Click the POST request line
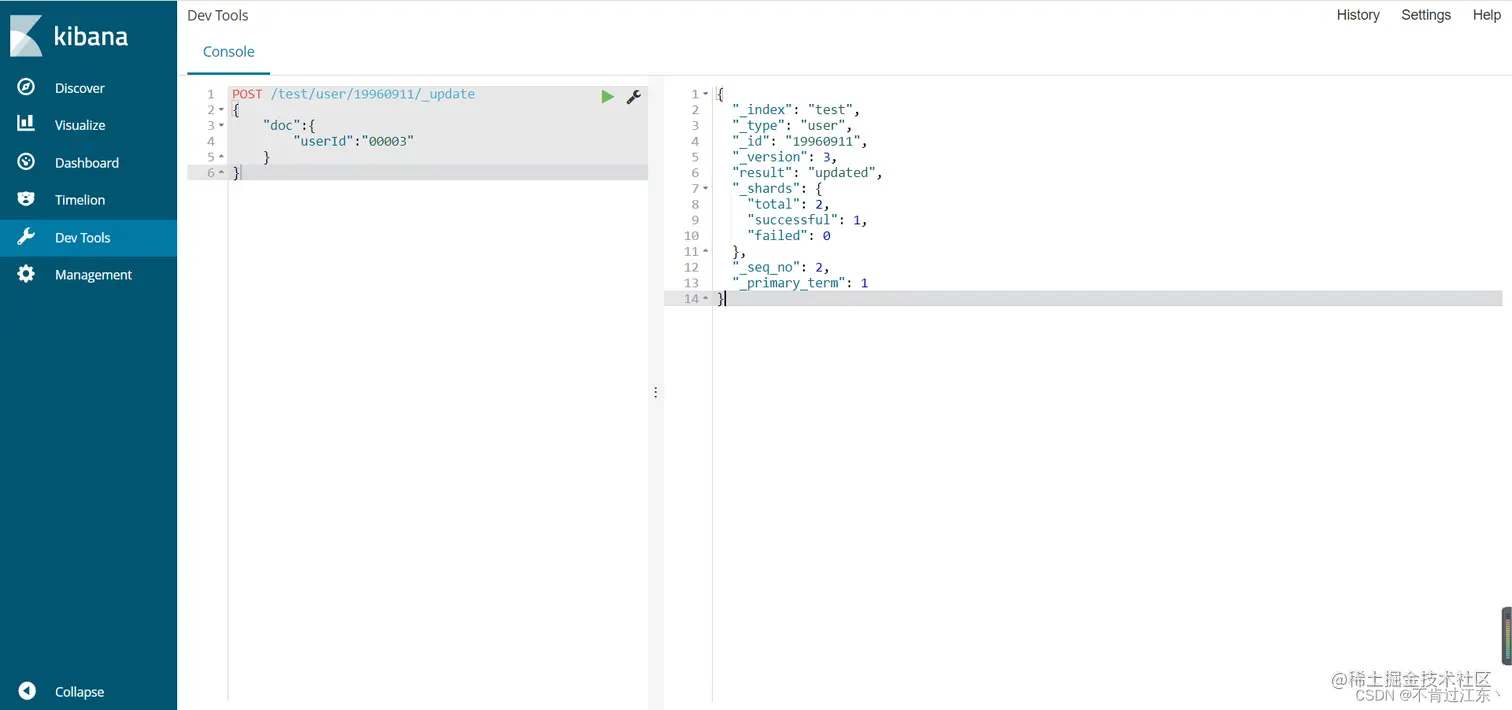Viewport: 1512px width, 710px height. 353,94
